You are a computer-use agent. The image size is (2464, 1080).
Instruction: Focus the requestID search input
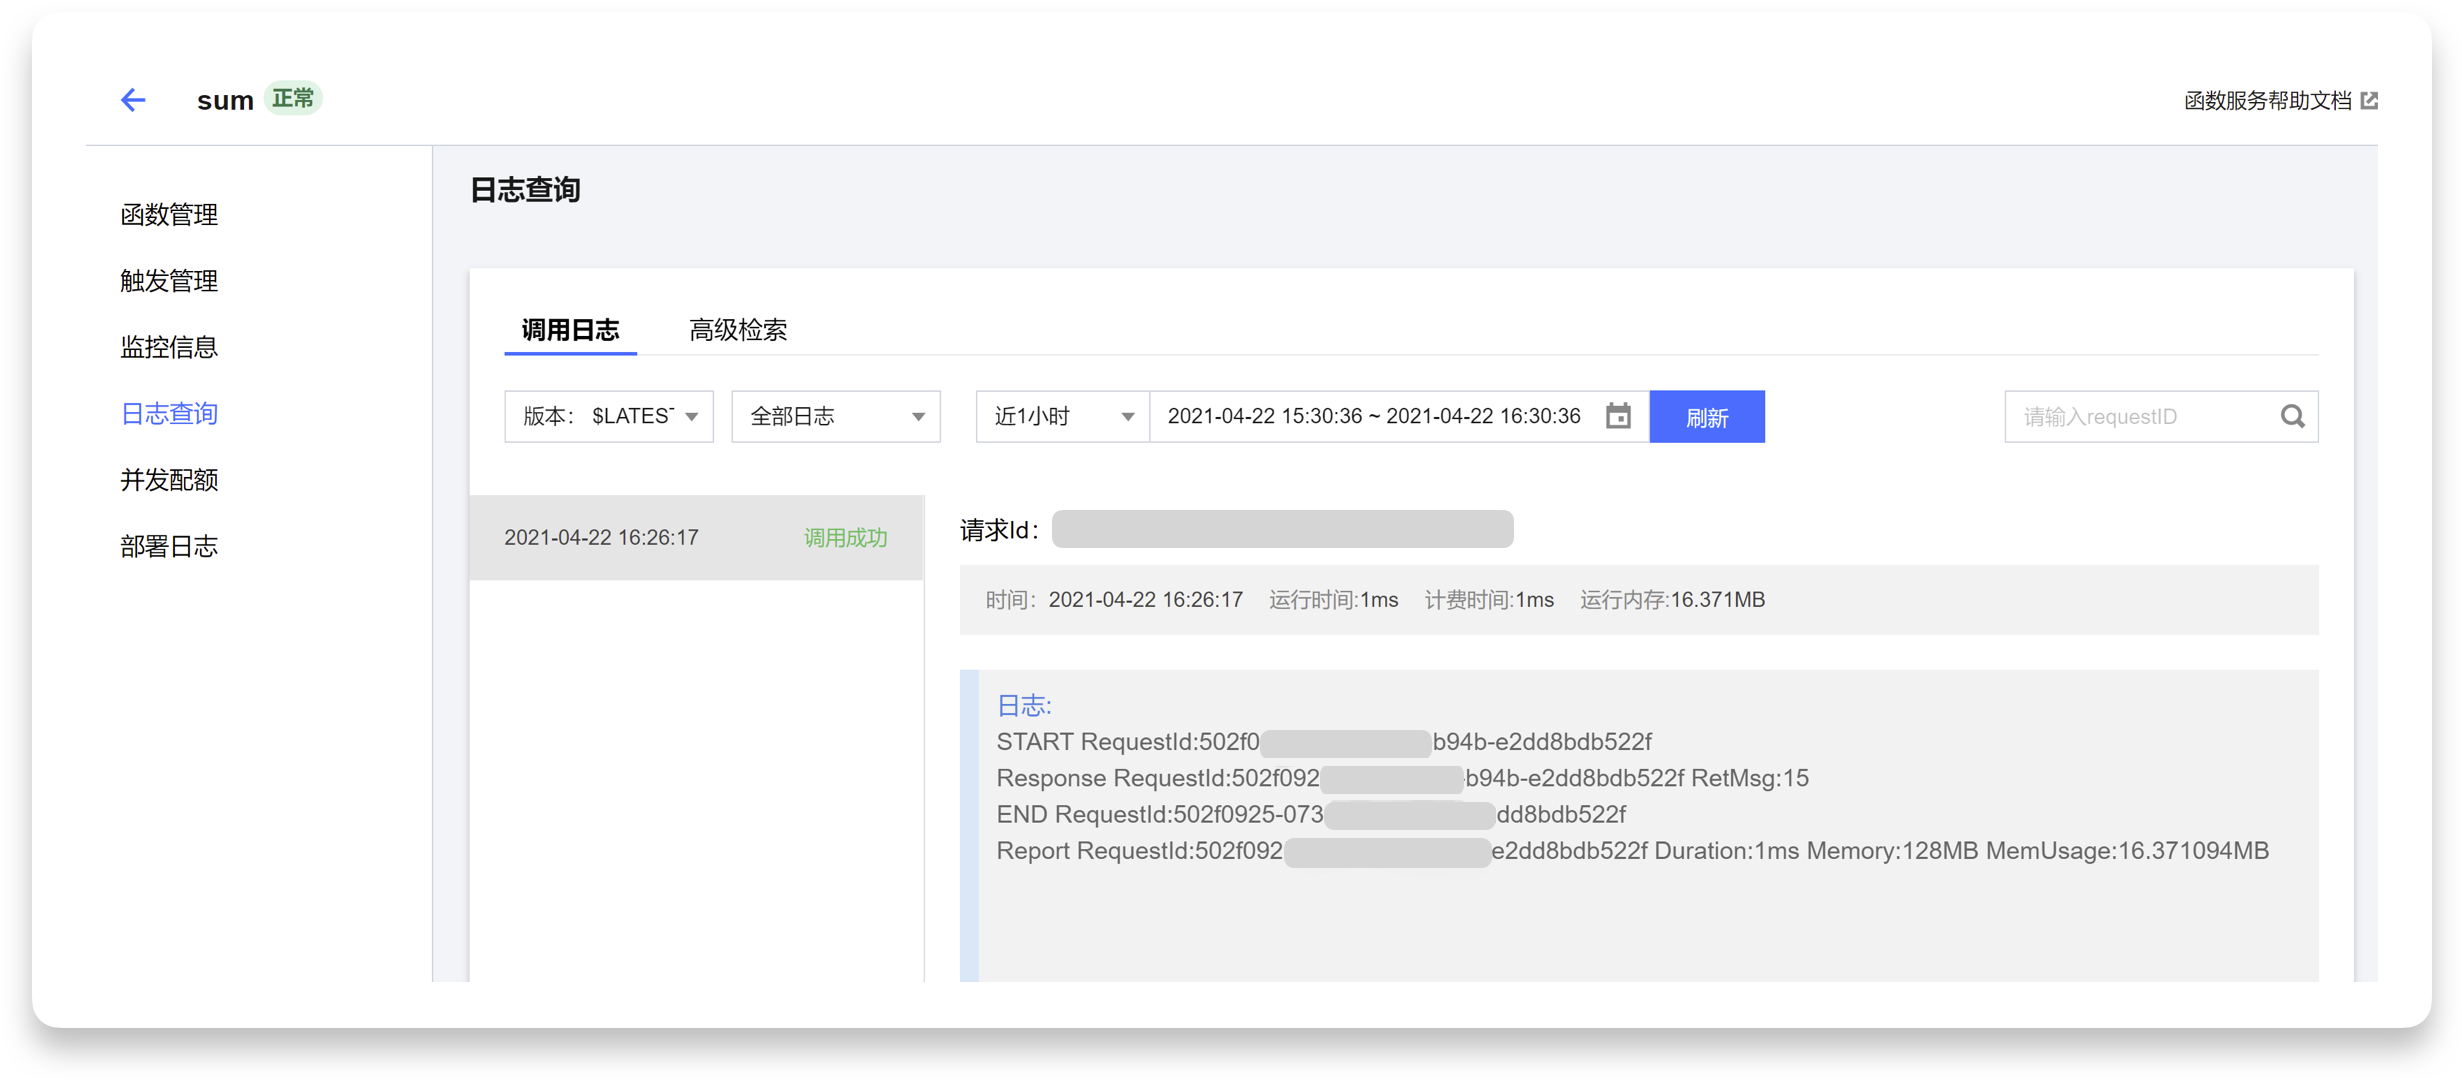[x=2140, y=416]
